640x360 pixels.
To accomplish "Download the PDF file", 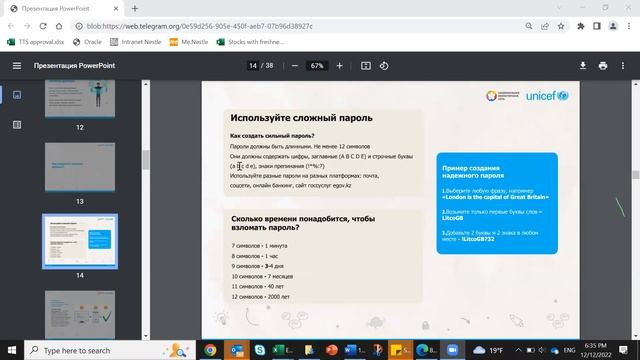I will [x=583, y=66].
